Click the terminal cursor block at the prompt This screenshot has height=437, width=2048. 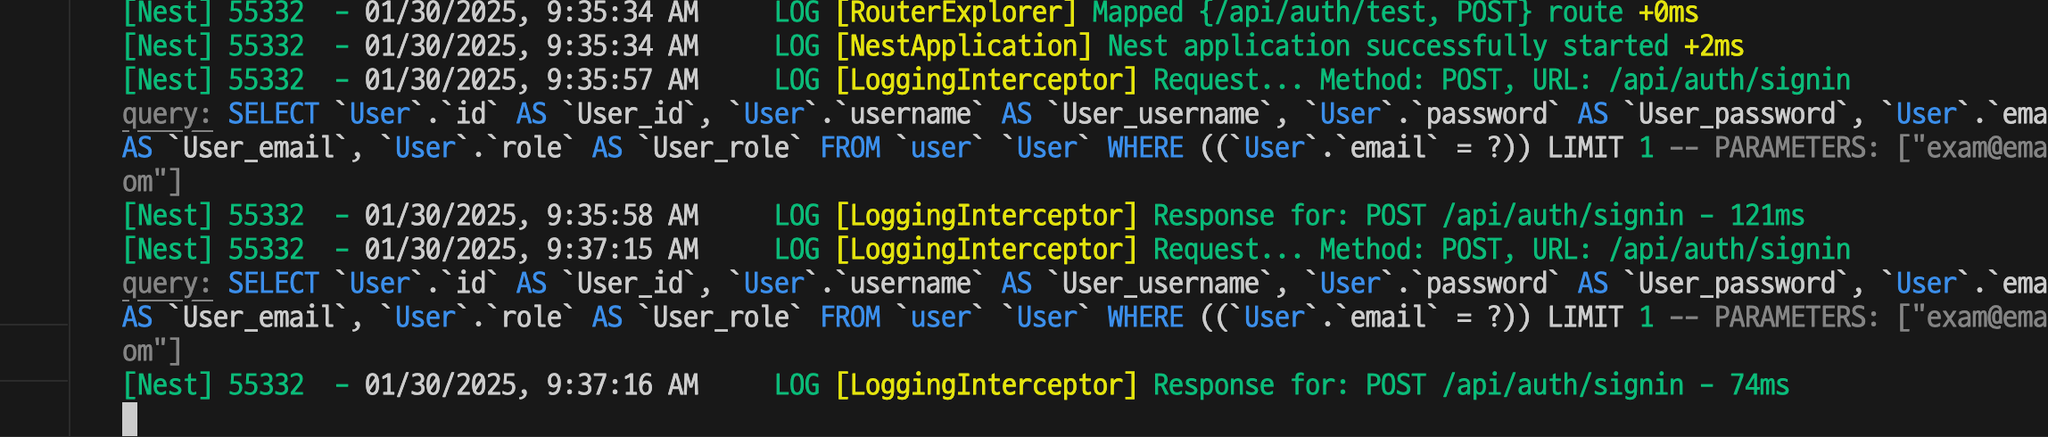130,419
